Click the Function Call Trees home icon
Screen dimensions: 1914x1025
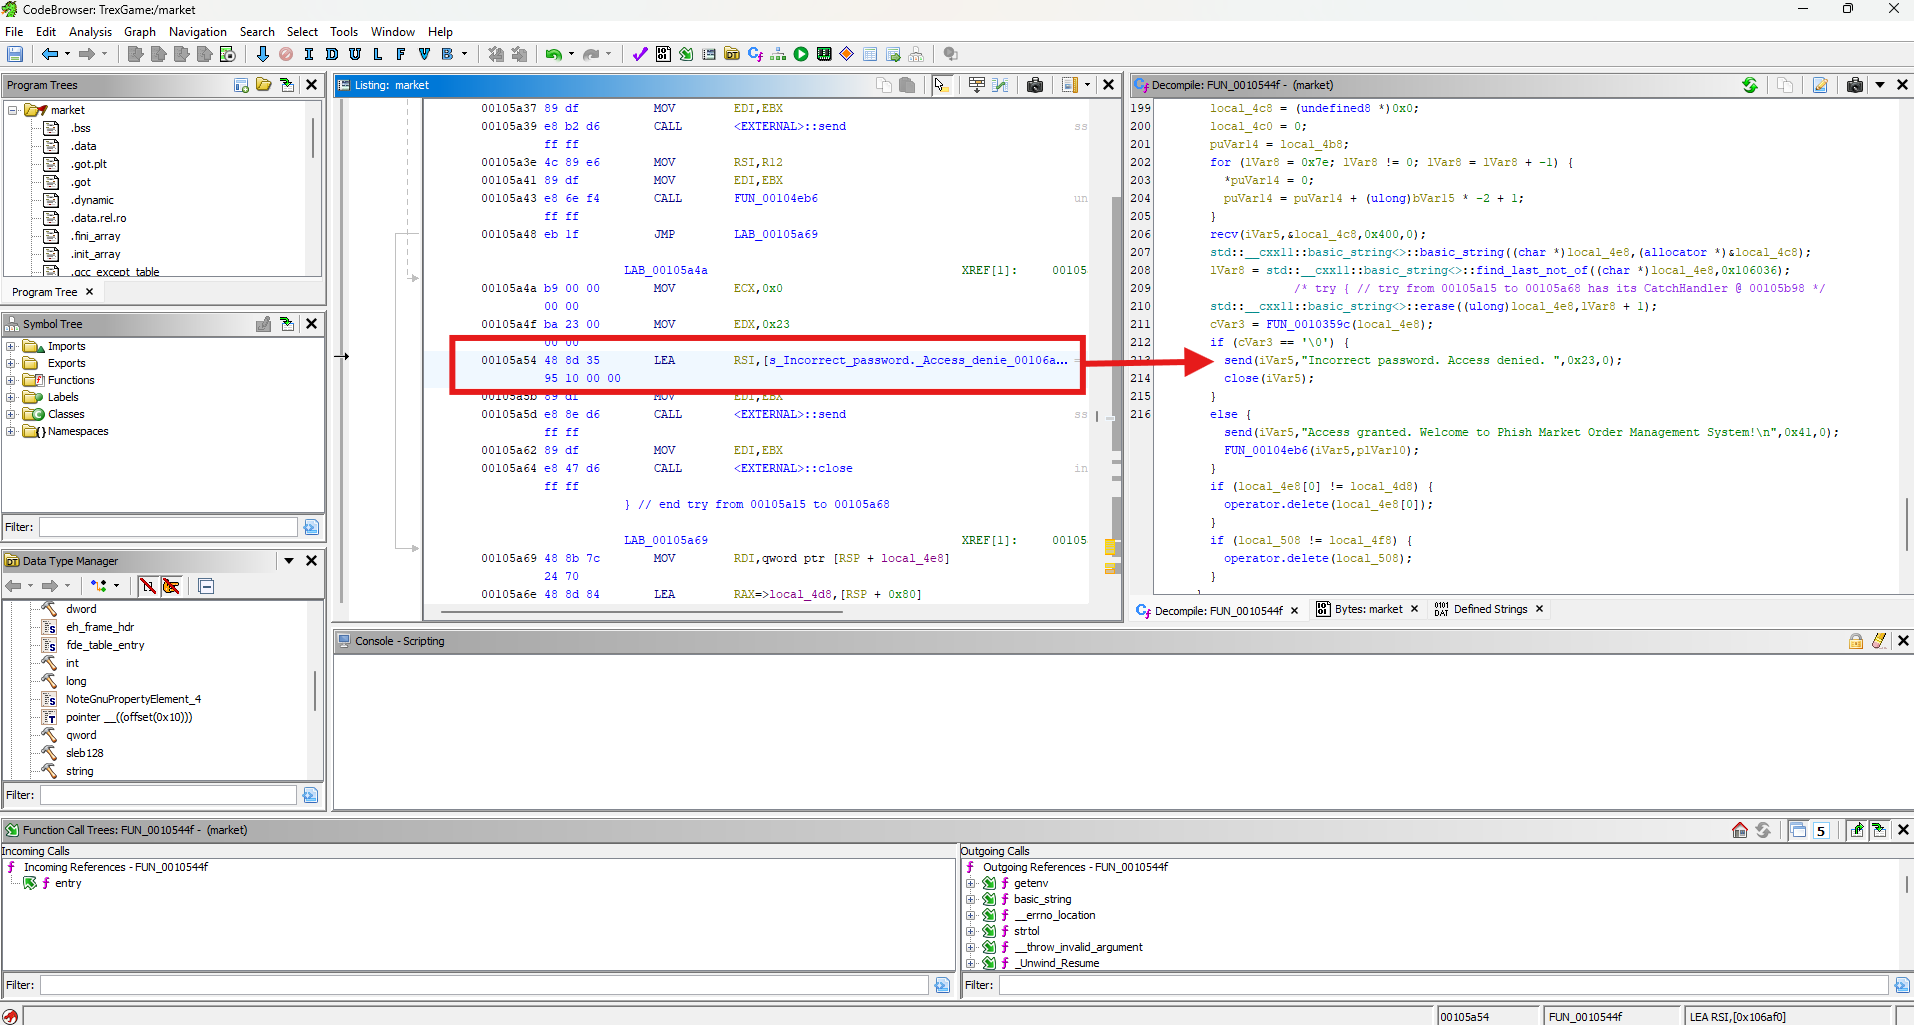point(1740,830)
